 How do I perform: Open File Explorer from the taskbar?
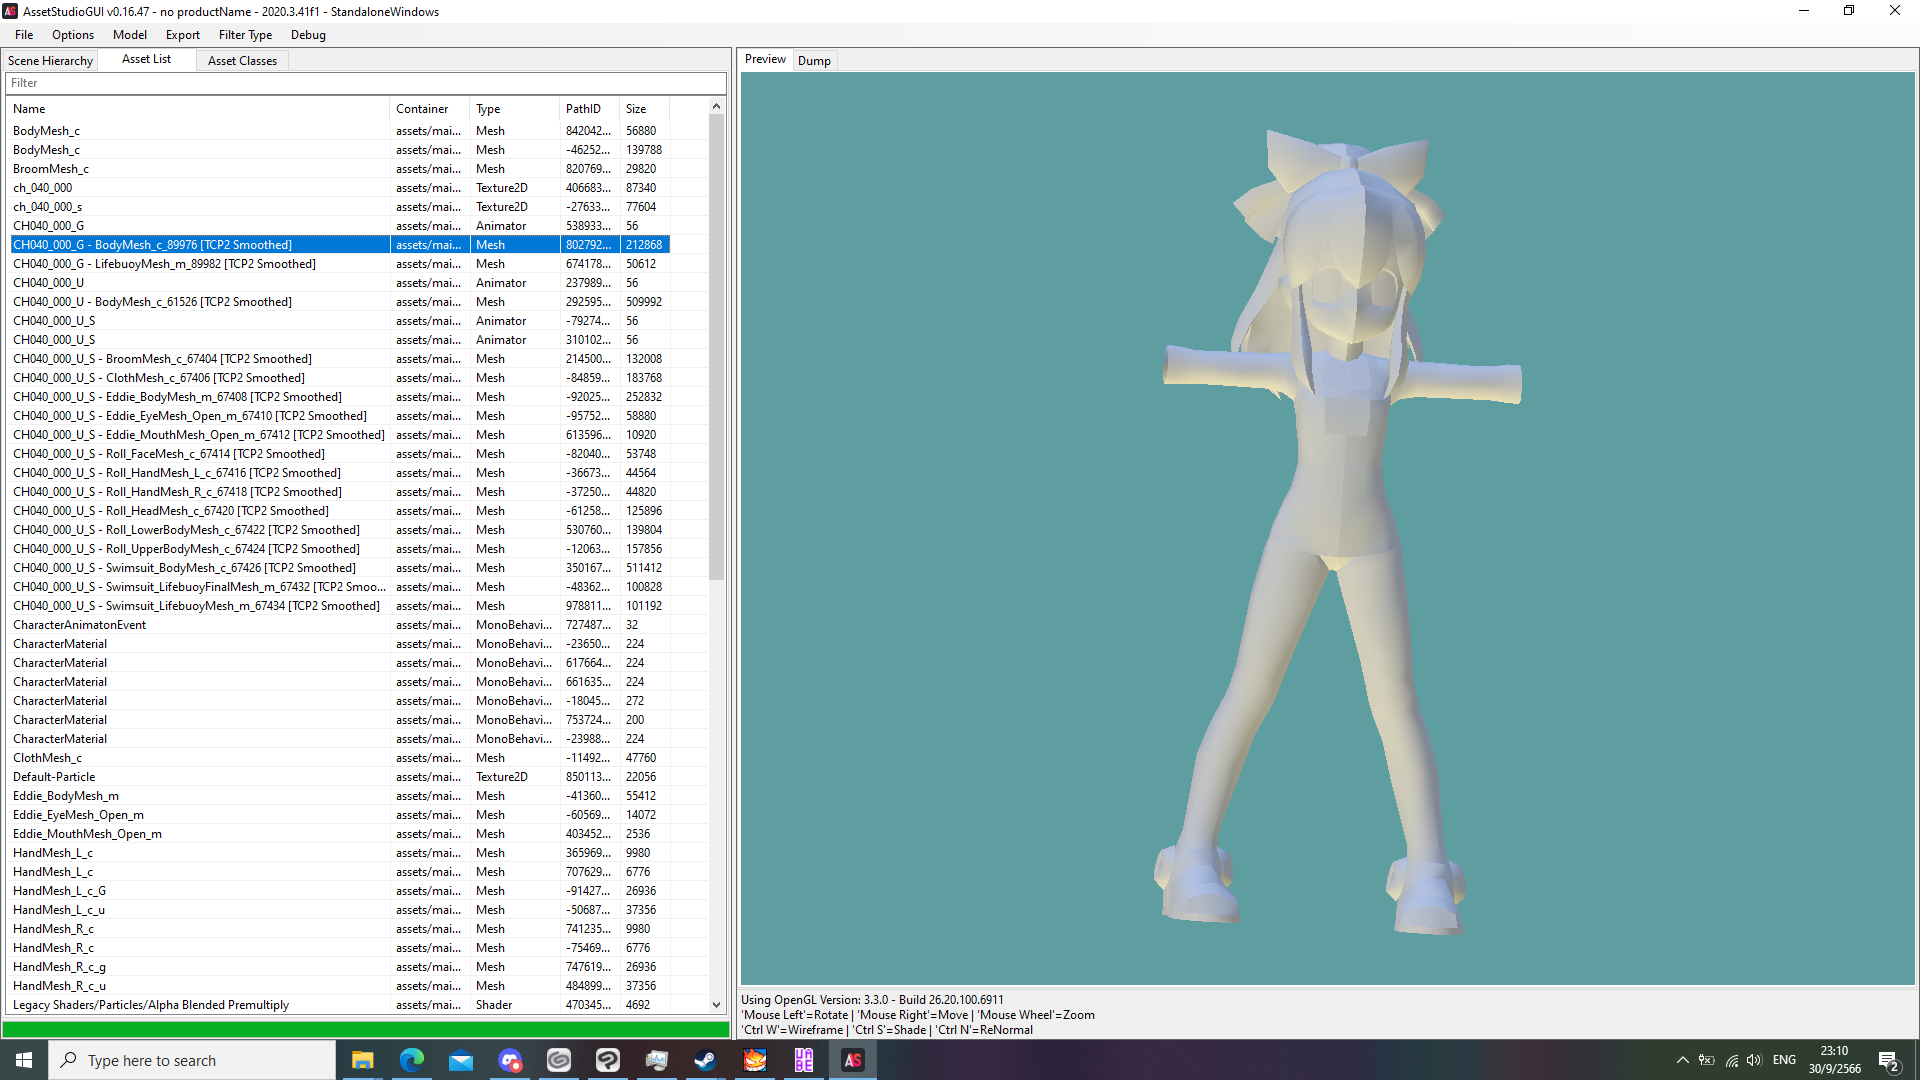click(x=363, y=1060)
